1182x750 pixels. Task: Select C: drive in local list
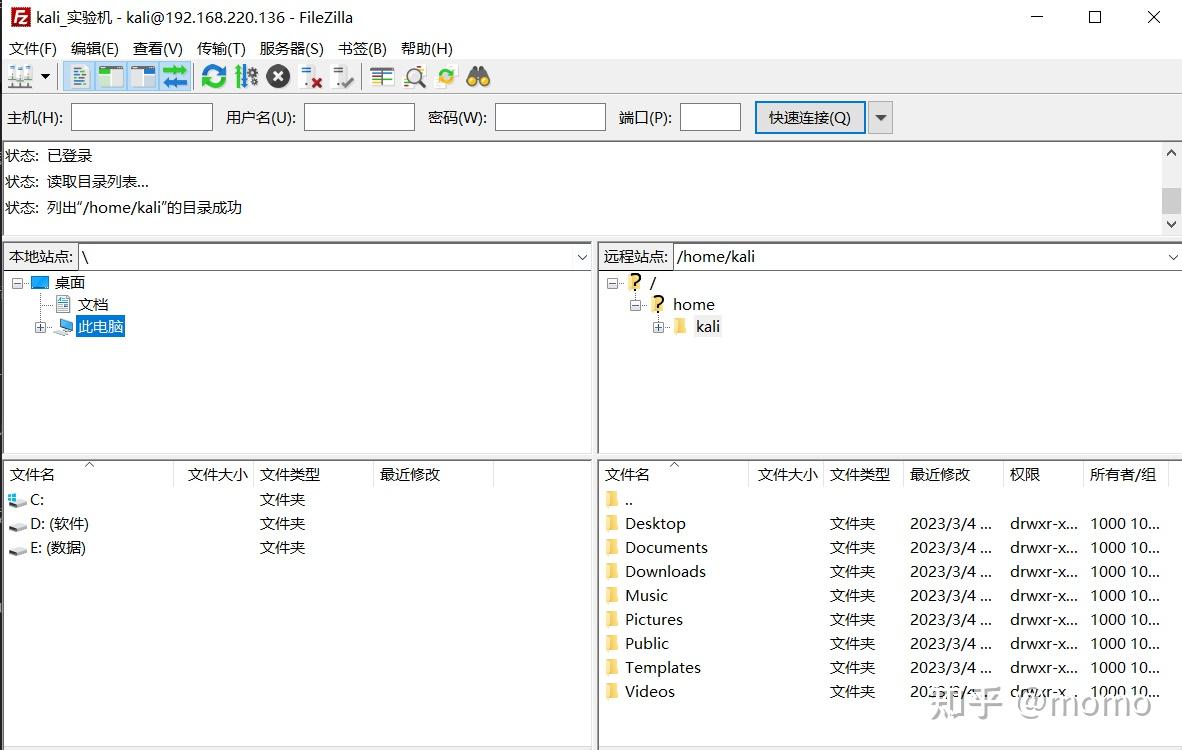pyautogui.click(x=37, y=499)
